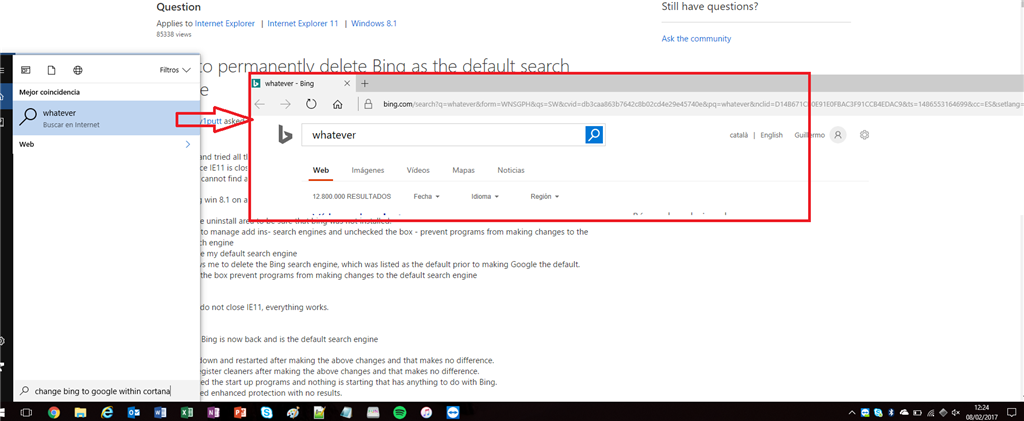
Task: Select the Mapas tab on Bing
Action: click(463, 170)
